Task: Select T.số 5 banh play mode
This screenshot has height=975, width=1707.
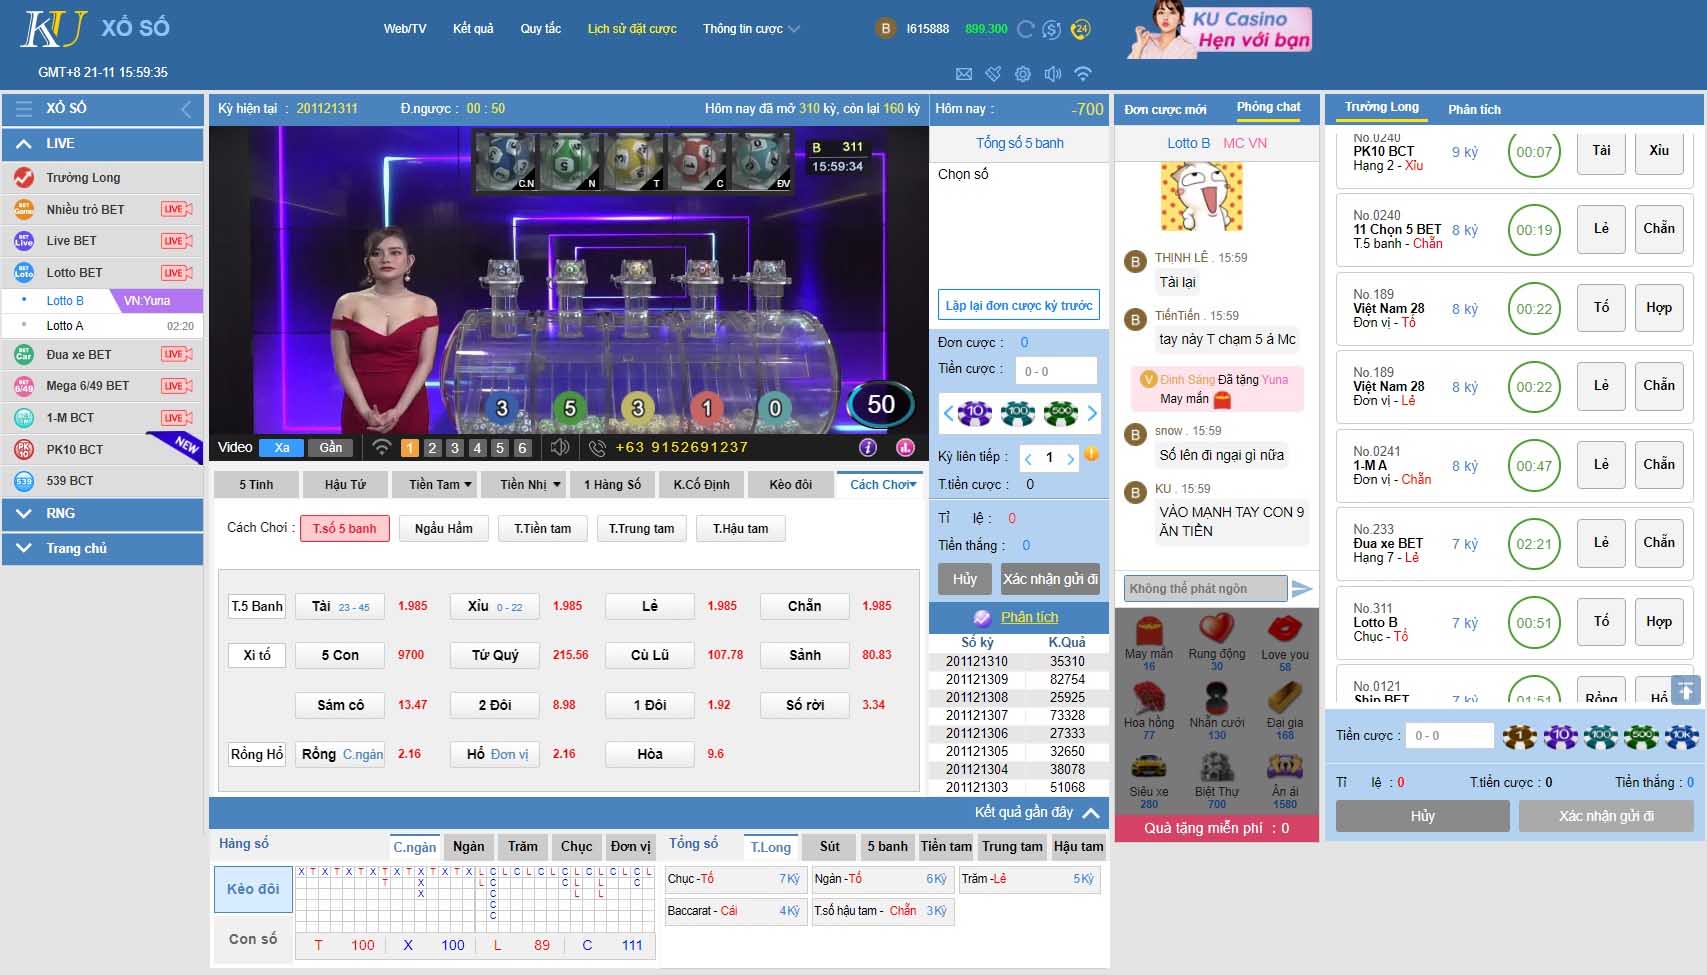Action: [x=344, y=528]
